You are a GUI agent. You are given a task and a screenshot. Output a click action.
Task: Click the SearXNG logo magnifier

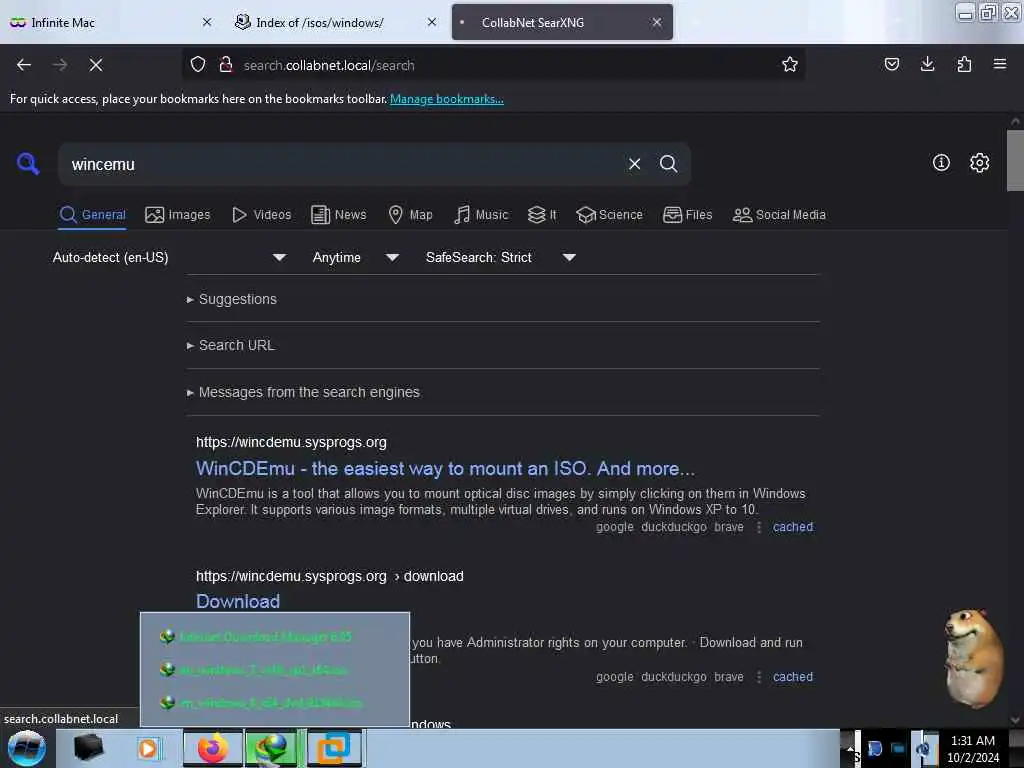pyautogui.click(x=28, y=164)
